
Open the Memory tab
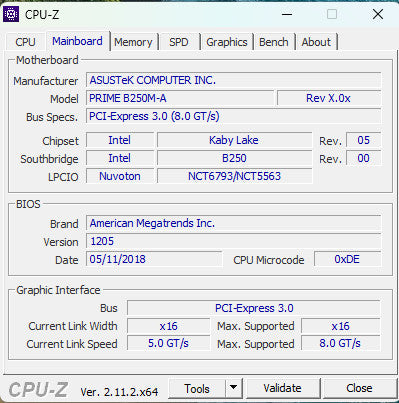tap(133, 42)
